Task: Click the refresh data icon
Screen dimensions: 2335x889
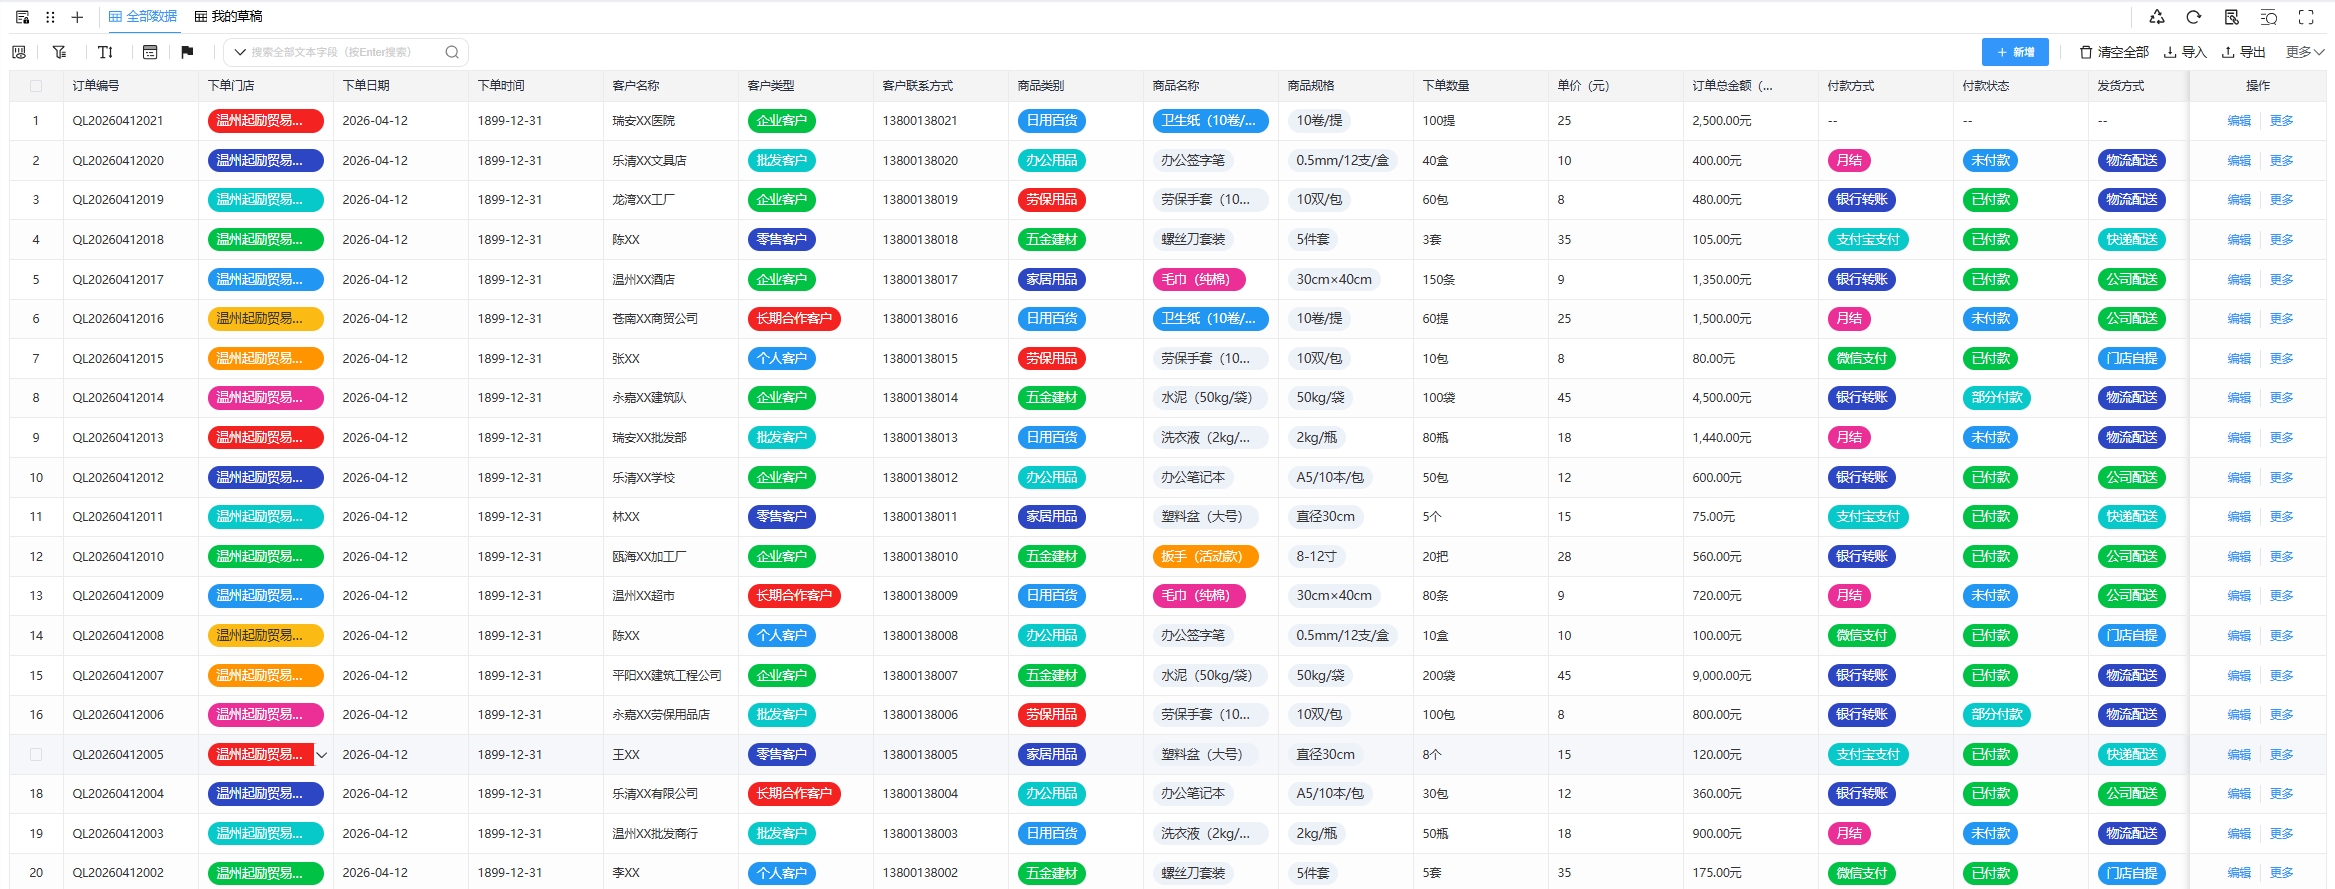Action: (x=2194, y=17)
